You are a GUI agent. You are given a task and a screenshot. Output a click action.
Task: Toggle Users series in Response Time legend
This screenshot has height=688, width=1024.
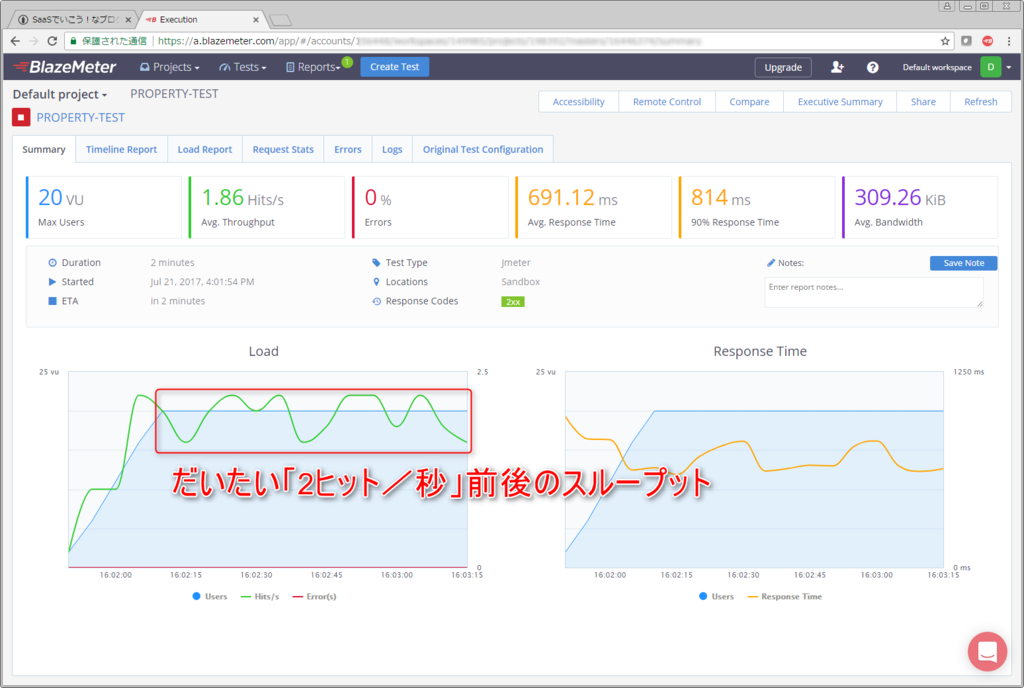click(x=716, y=596)
